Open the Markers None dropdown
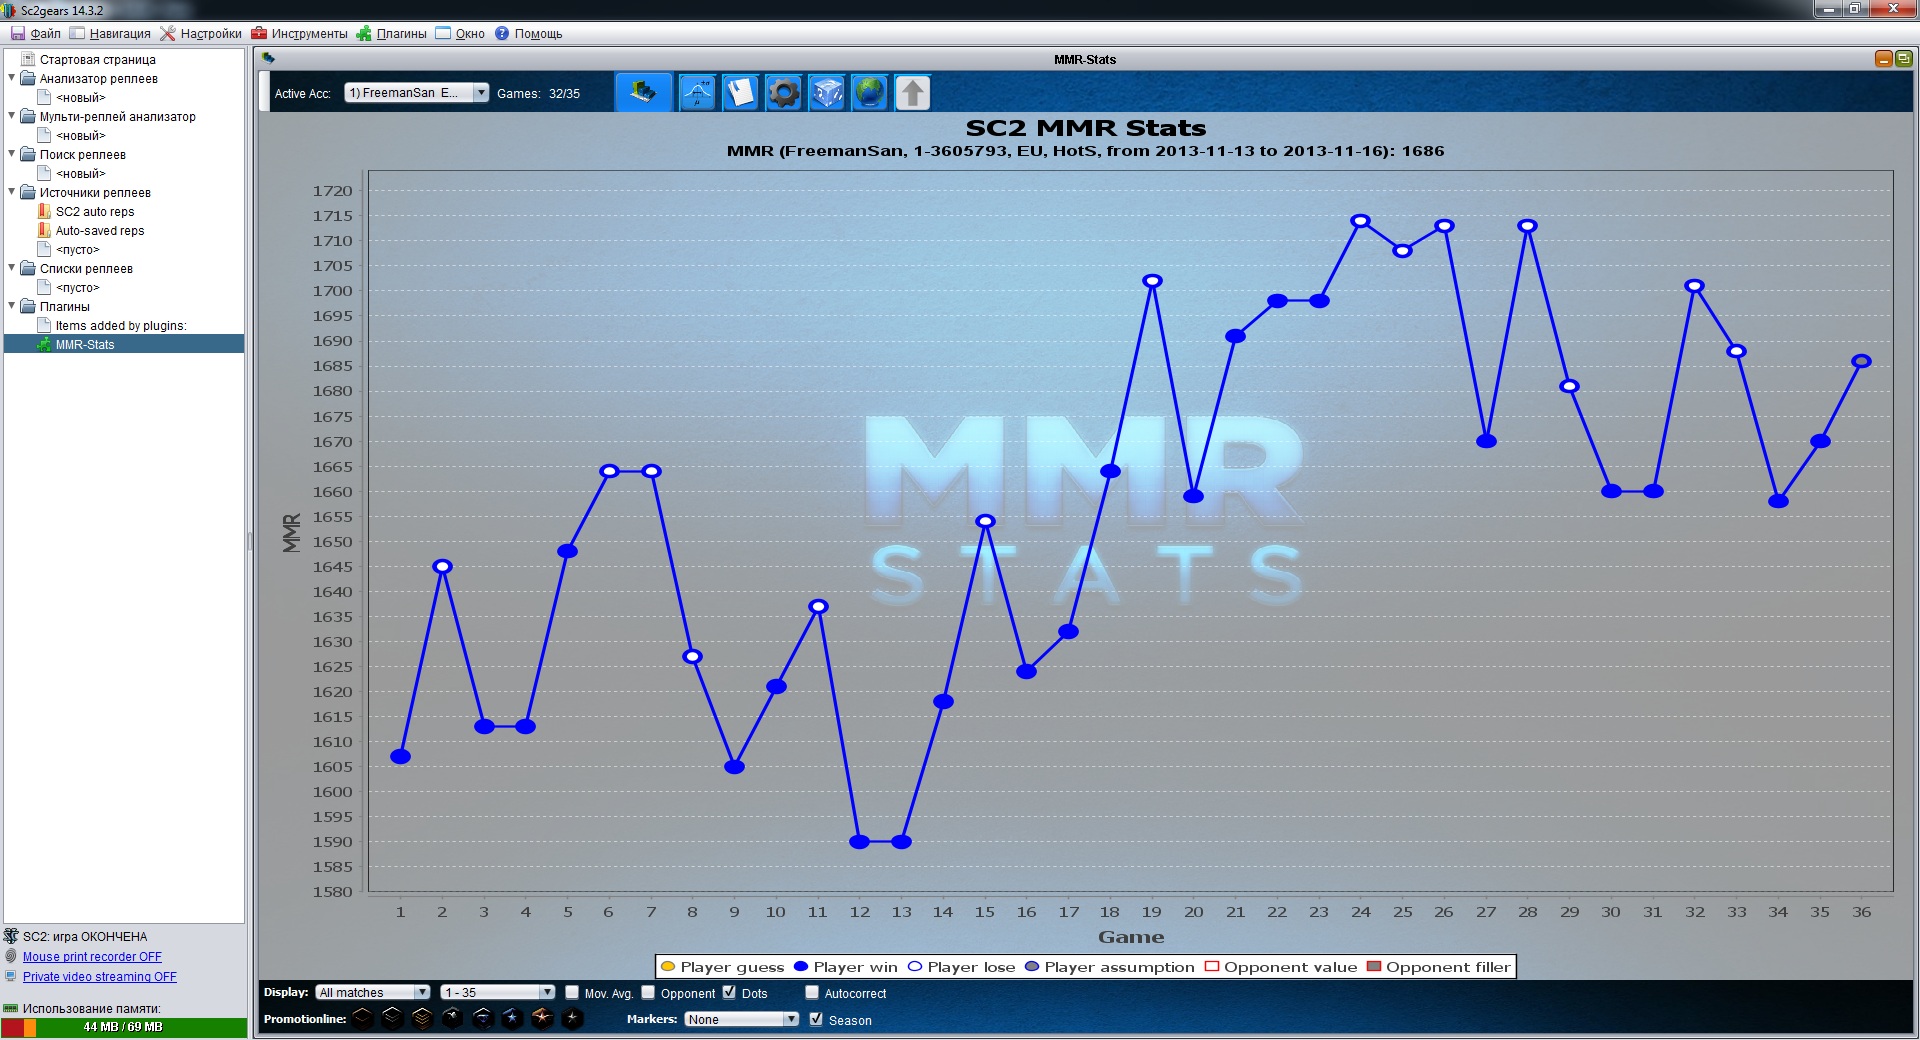 click(x=742, y=1019)
